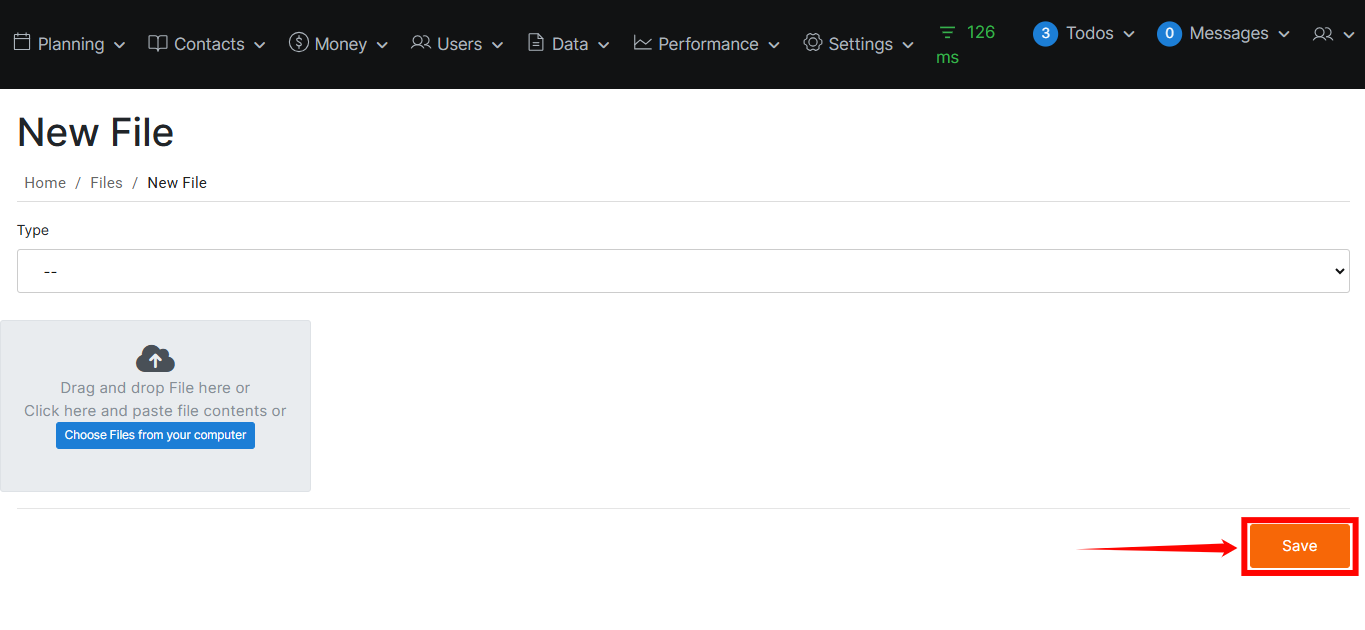Click the cloud upload icon
This screenshot has height=630, width=1365.
(x=155, y=359)
